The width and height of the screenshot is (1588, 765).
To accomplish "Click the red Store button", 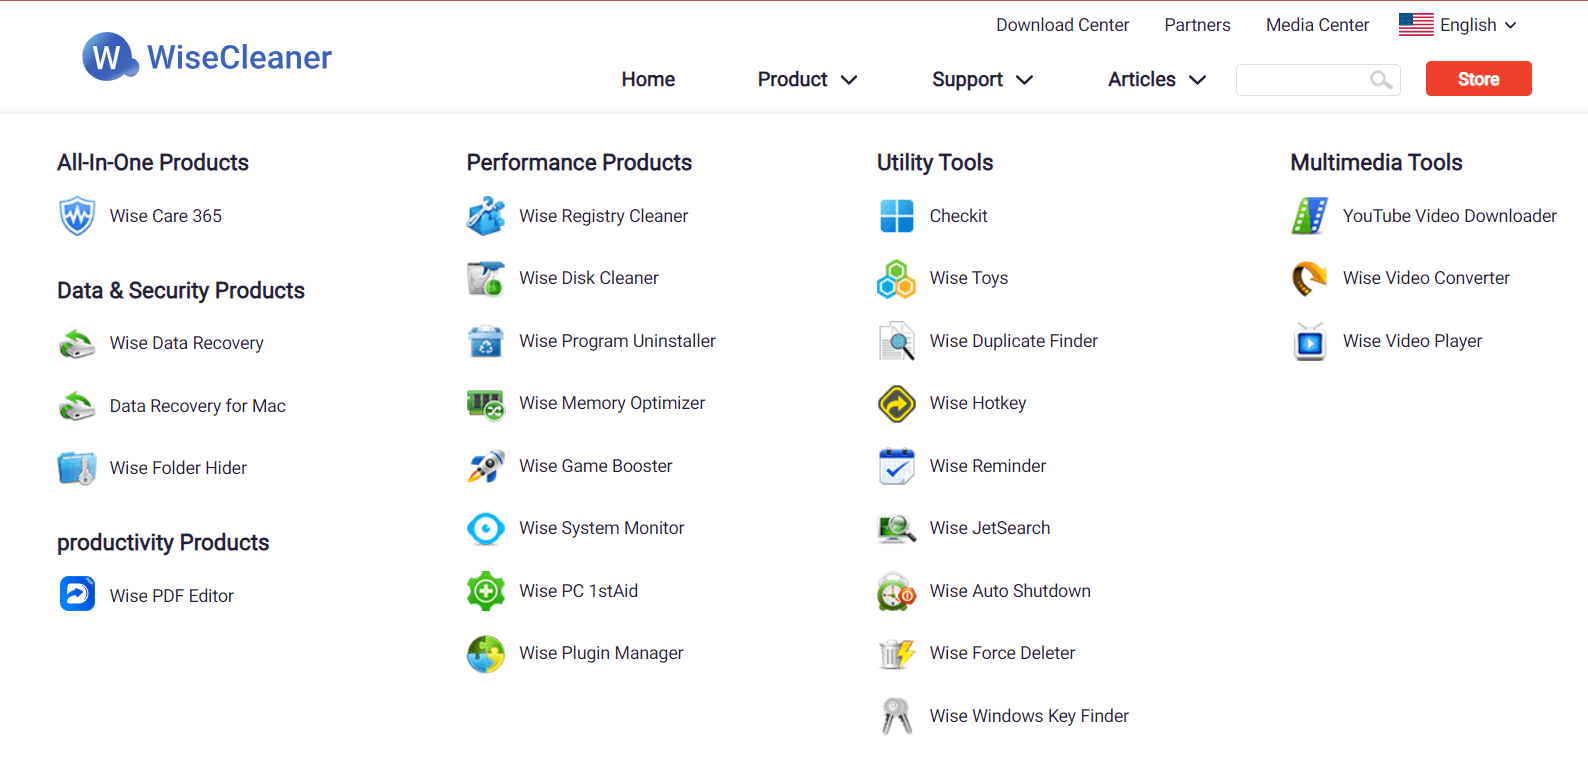I will click(1478, 79).
